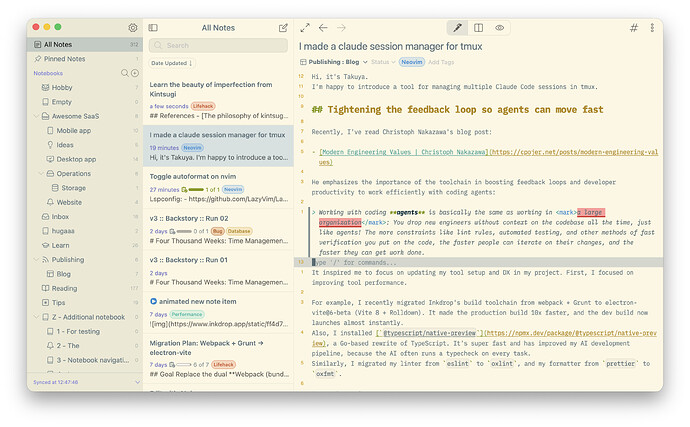This screenshot has height=427, width=690.
Task: Open the Toggle autoformat on nvim note
Action: [218, 188]
